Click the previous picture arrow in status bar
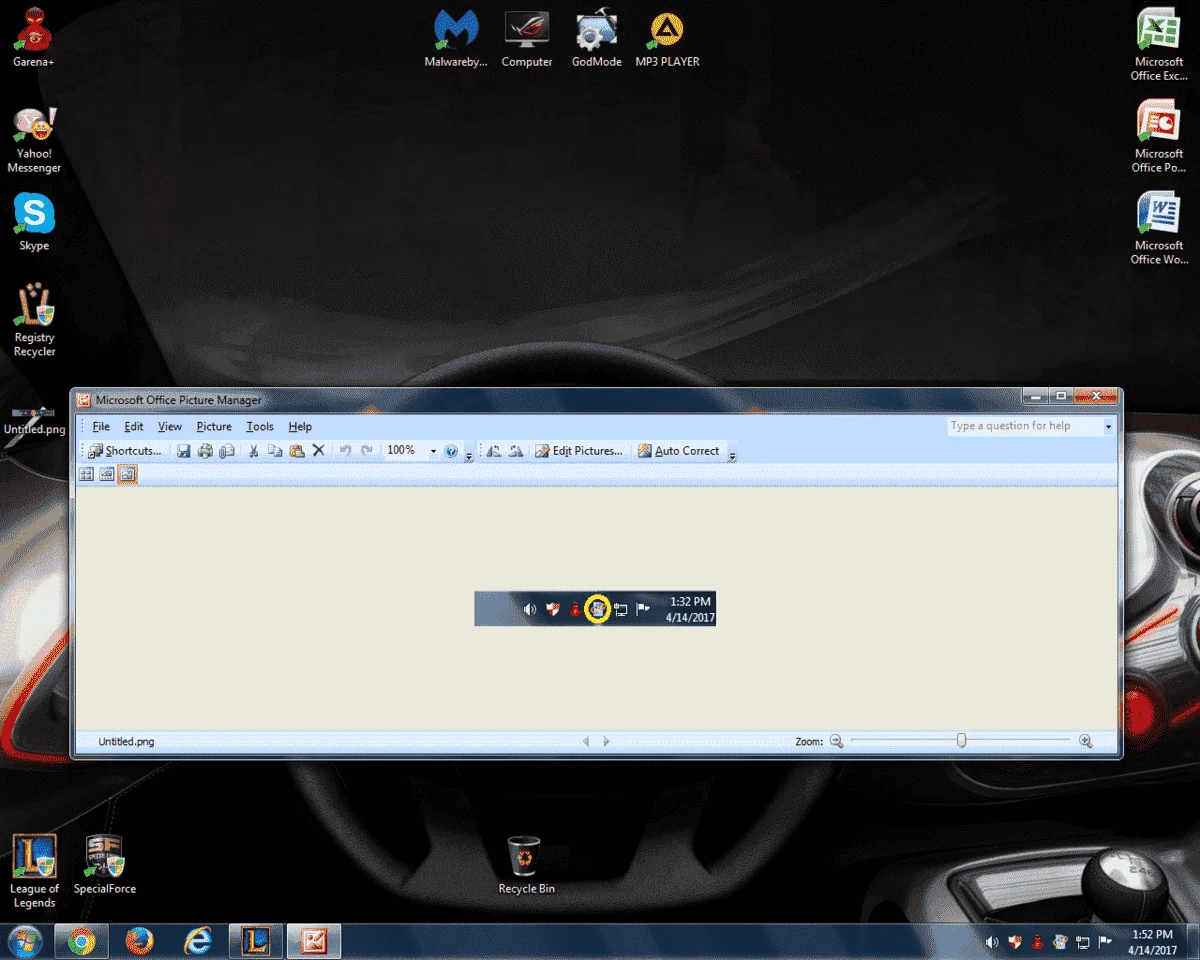The image size is (1200, 960). click(x=587, y=742)
